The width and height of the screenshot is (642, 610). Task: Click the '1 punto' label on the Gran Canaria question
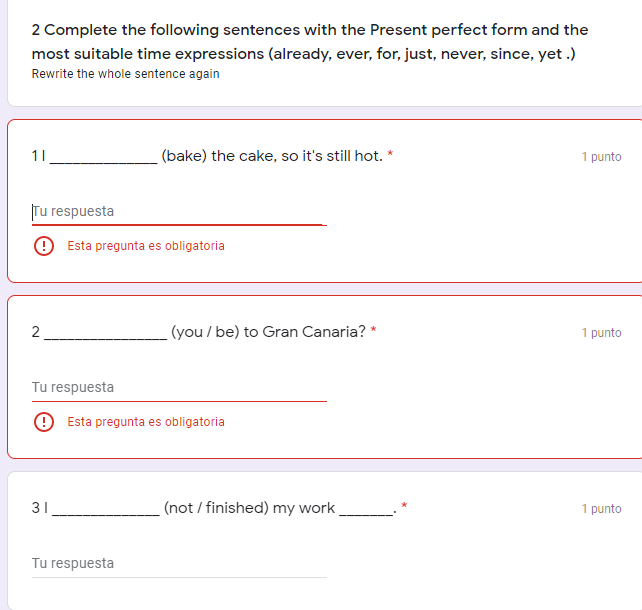601,333
